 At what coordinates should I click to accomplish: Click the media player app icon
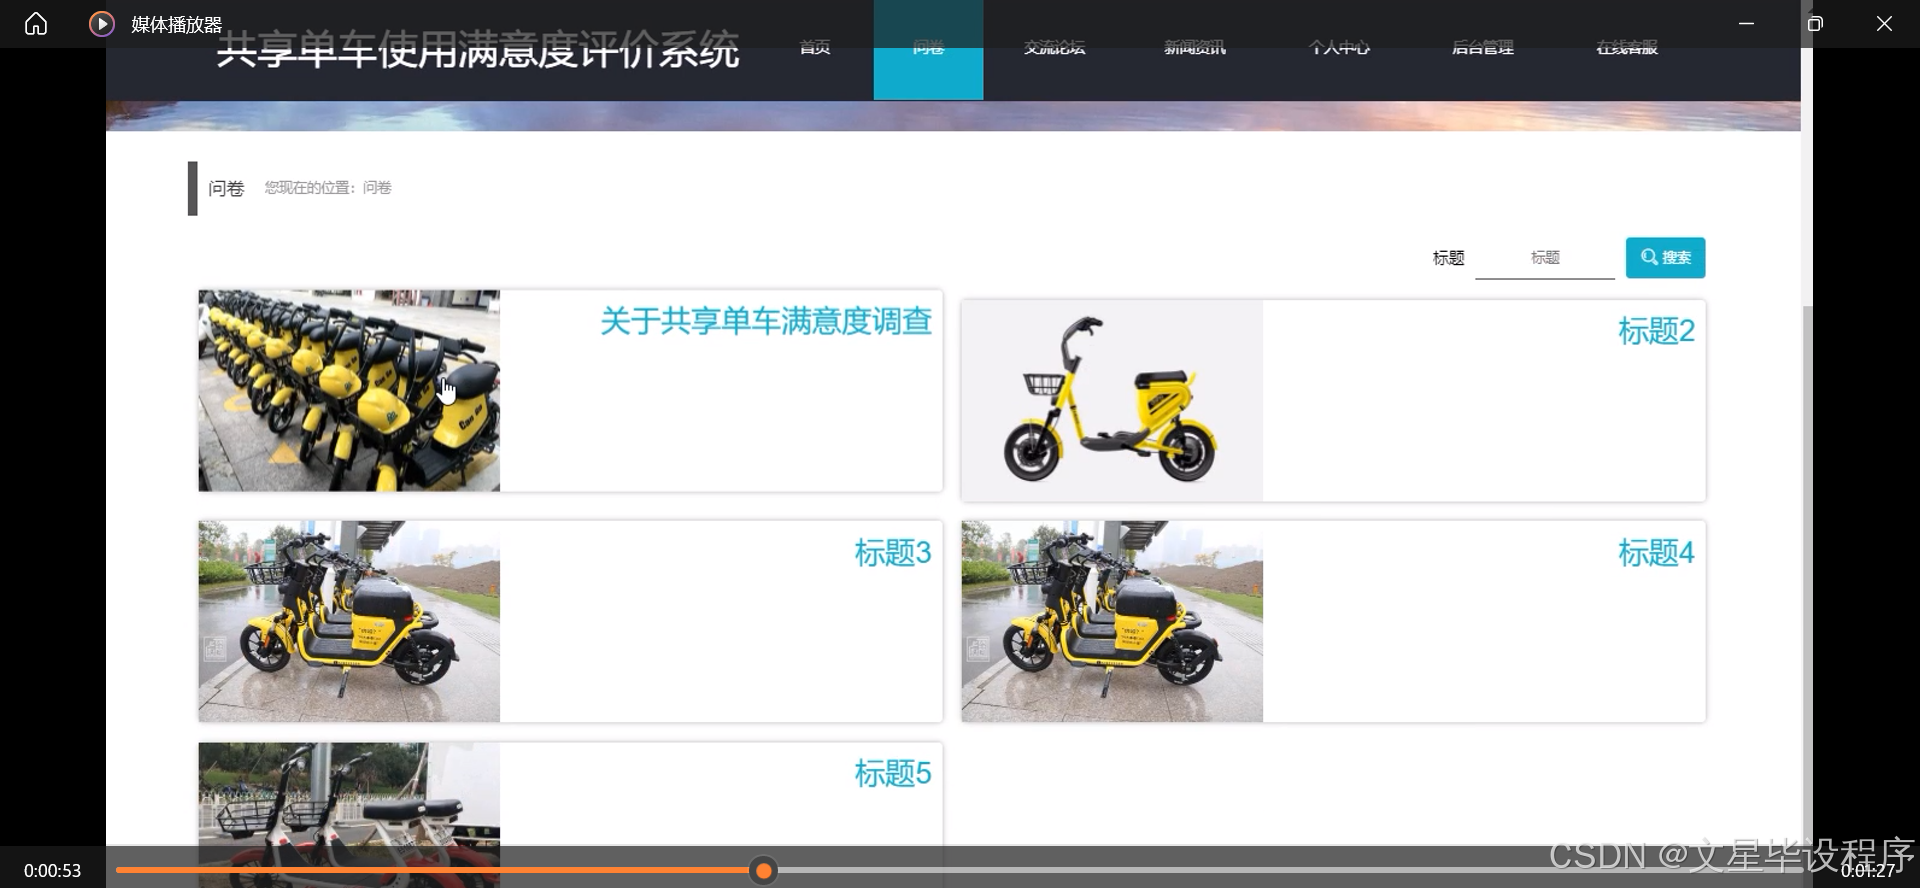tap(102, 23)
